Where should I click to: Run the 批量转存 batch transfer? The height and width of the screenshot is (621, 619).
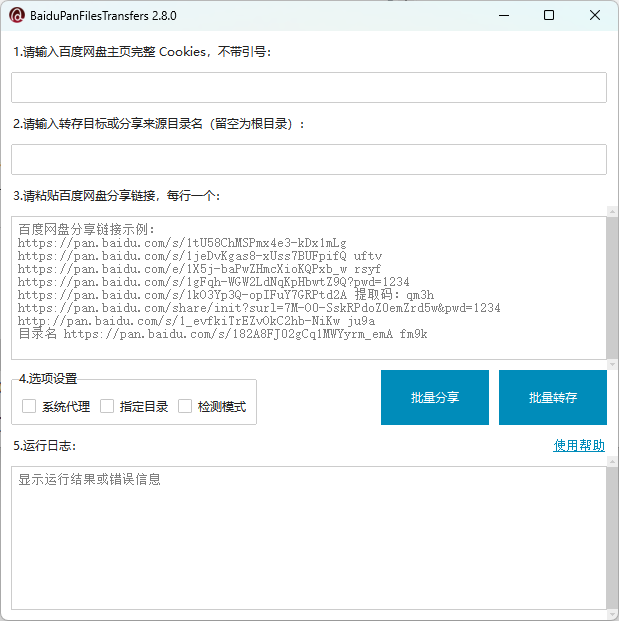click(553, 398)
